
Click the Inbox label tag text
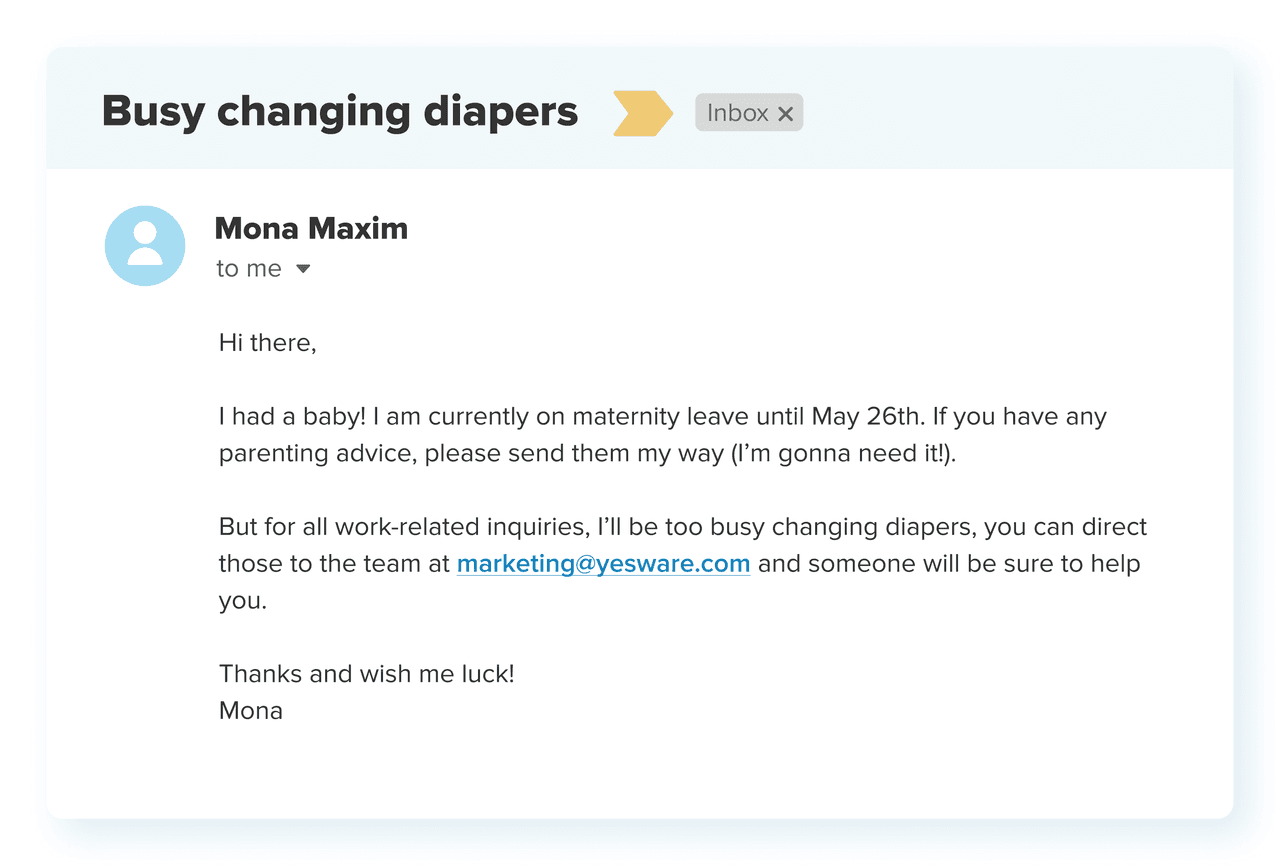737,113
